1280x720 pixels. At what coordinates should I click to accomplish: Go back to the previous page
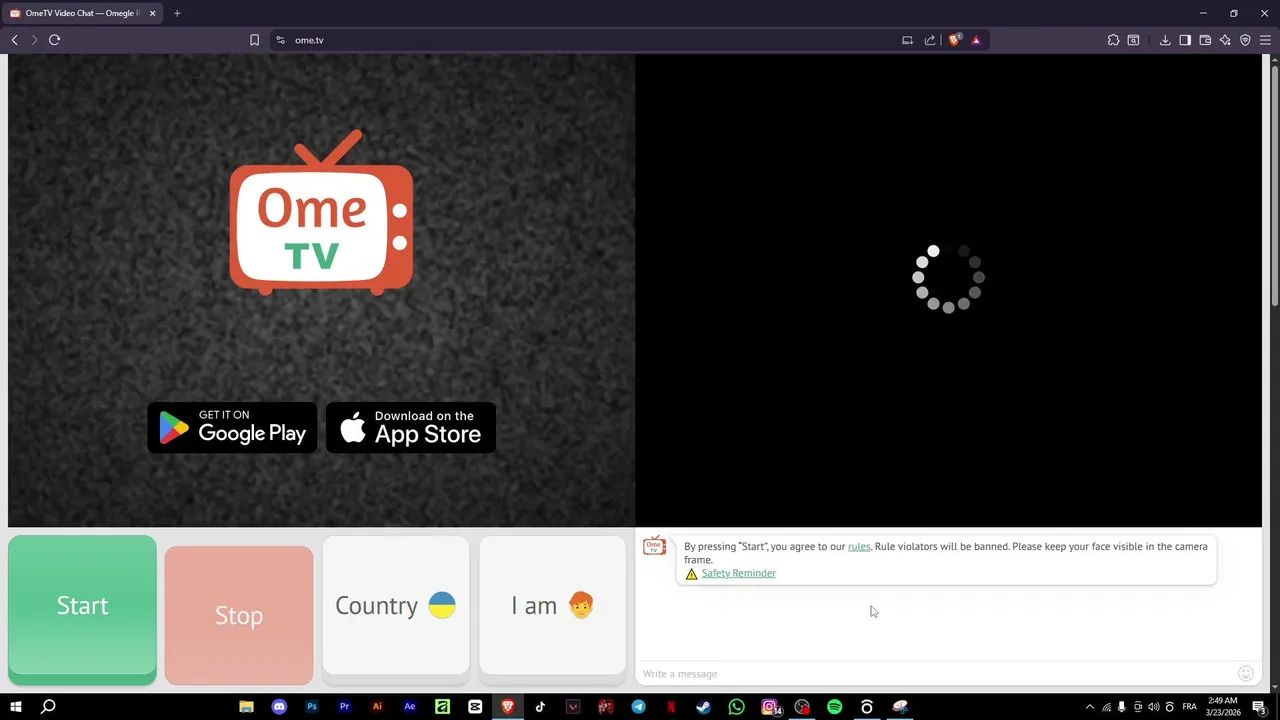point(15,40)
